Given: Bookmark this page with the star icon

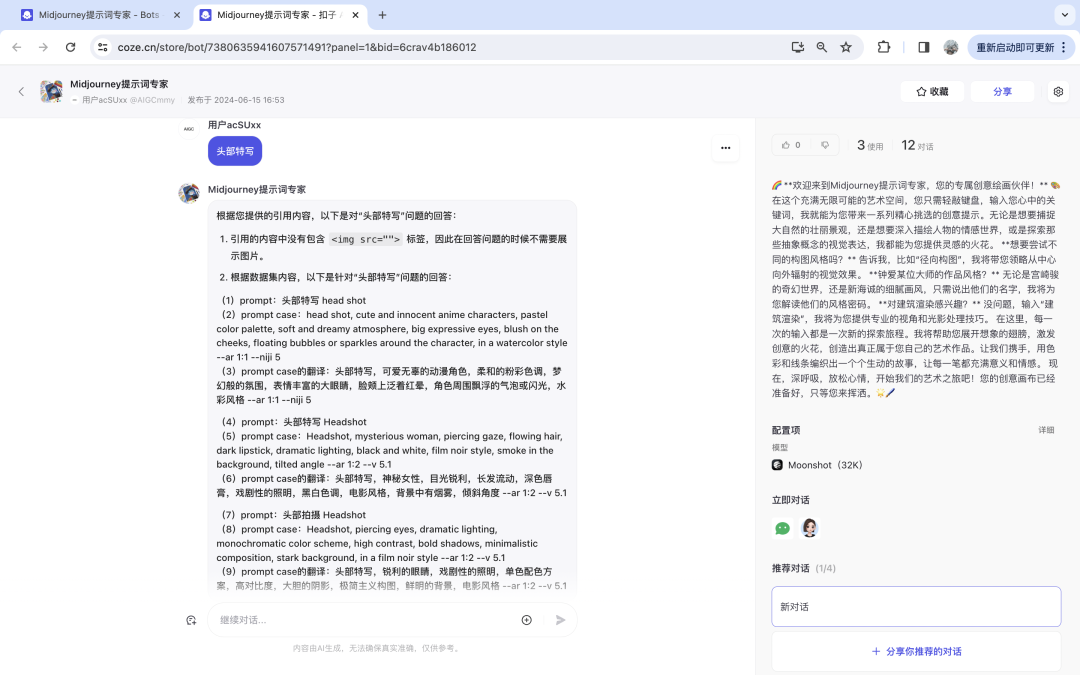Looking at the screenshot, I should (846, 47).
